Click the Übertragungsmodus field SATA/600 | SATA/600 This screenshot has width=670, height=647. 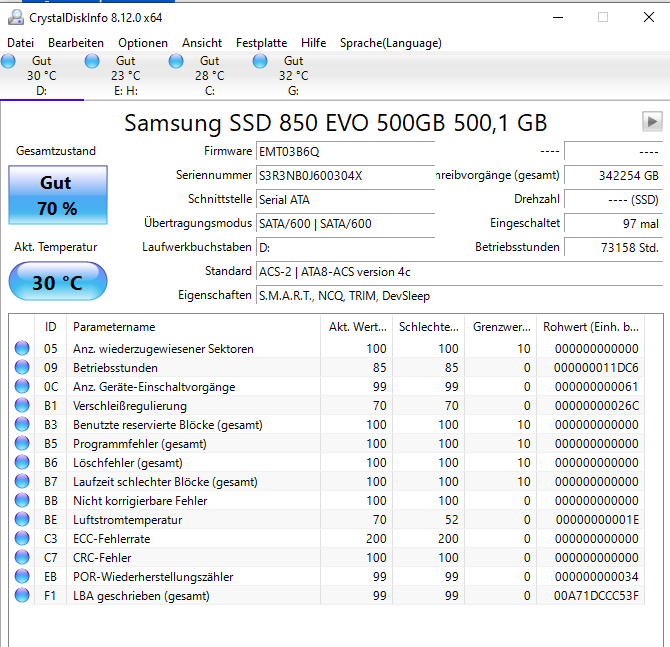345,224
